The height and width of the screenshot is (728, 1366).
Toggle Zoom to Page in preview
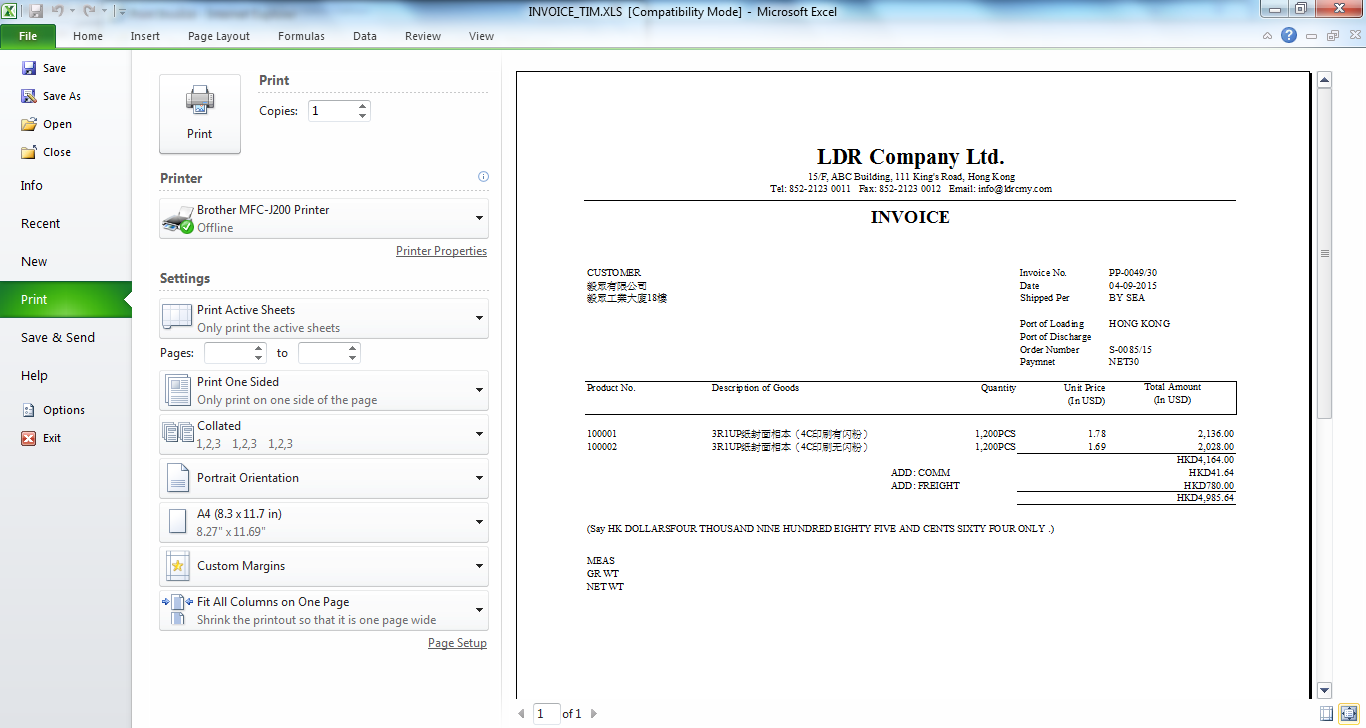pos(1347,713)
